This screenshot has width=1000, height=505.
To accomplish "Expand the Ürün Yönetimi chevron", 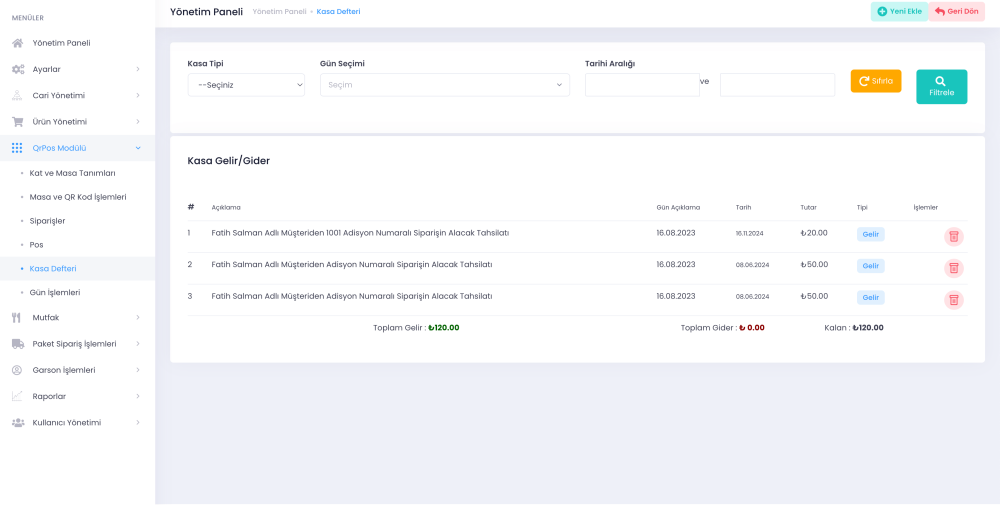I will (138, 122).
